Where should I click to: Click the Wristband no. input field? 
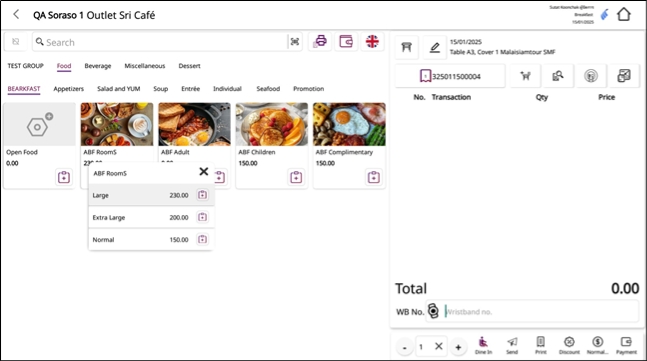(541, 311)
